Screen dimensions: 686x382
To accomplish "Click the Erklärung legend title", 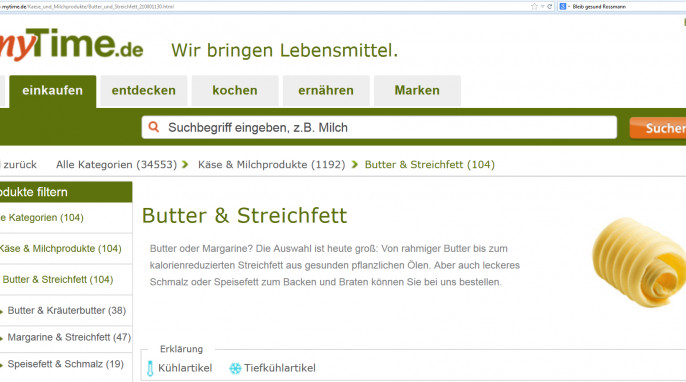I will tap(182, 349).
